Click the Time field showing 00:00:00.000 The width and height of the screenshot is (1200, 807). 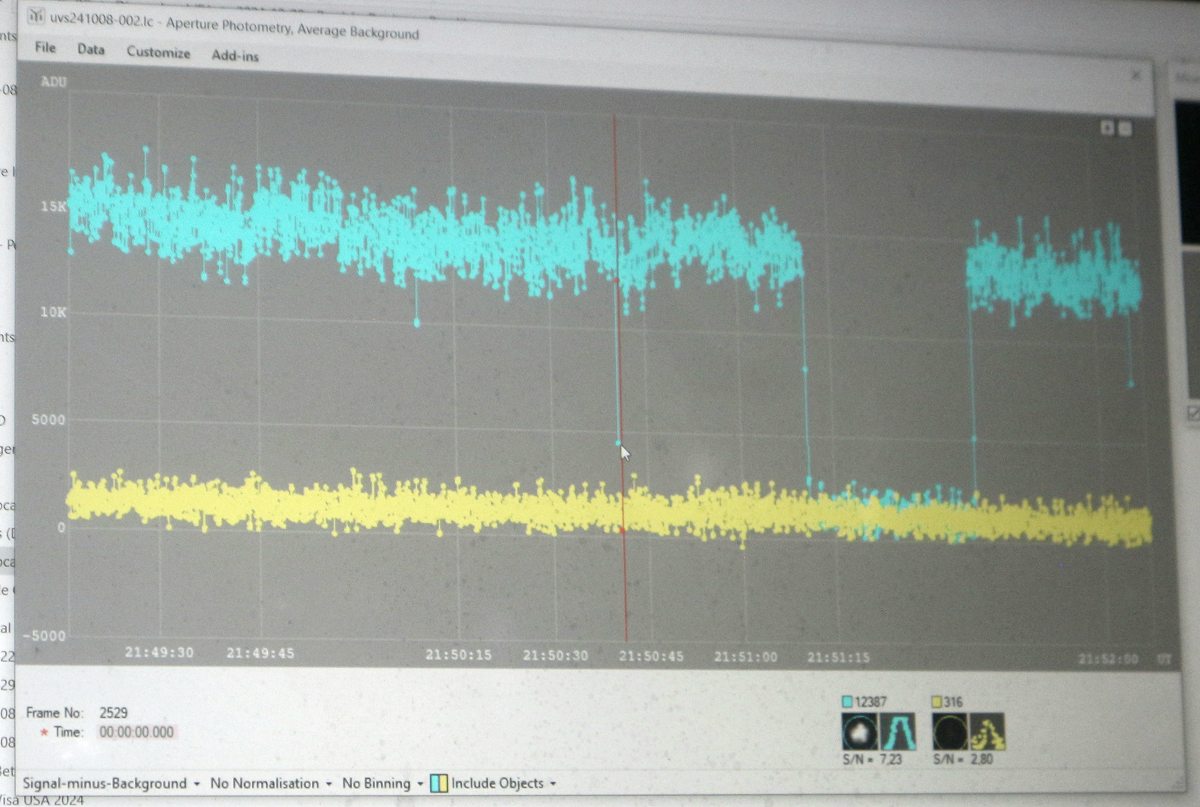(x=136, y=732)
